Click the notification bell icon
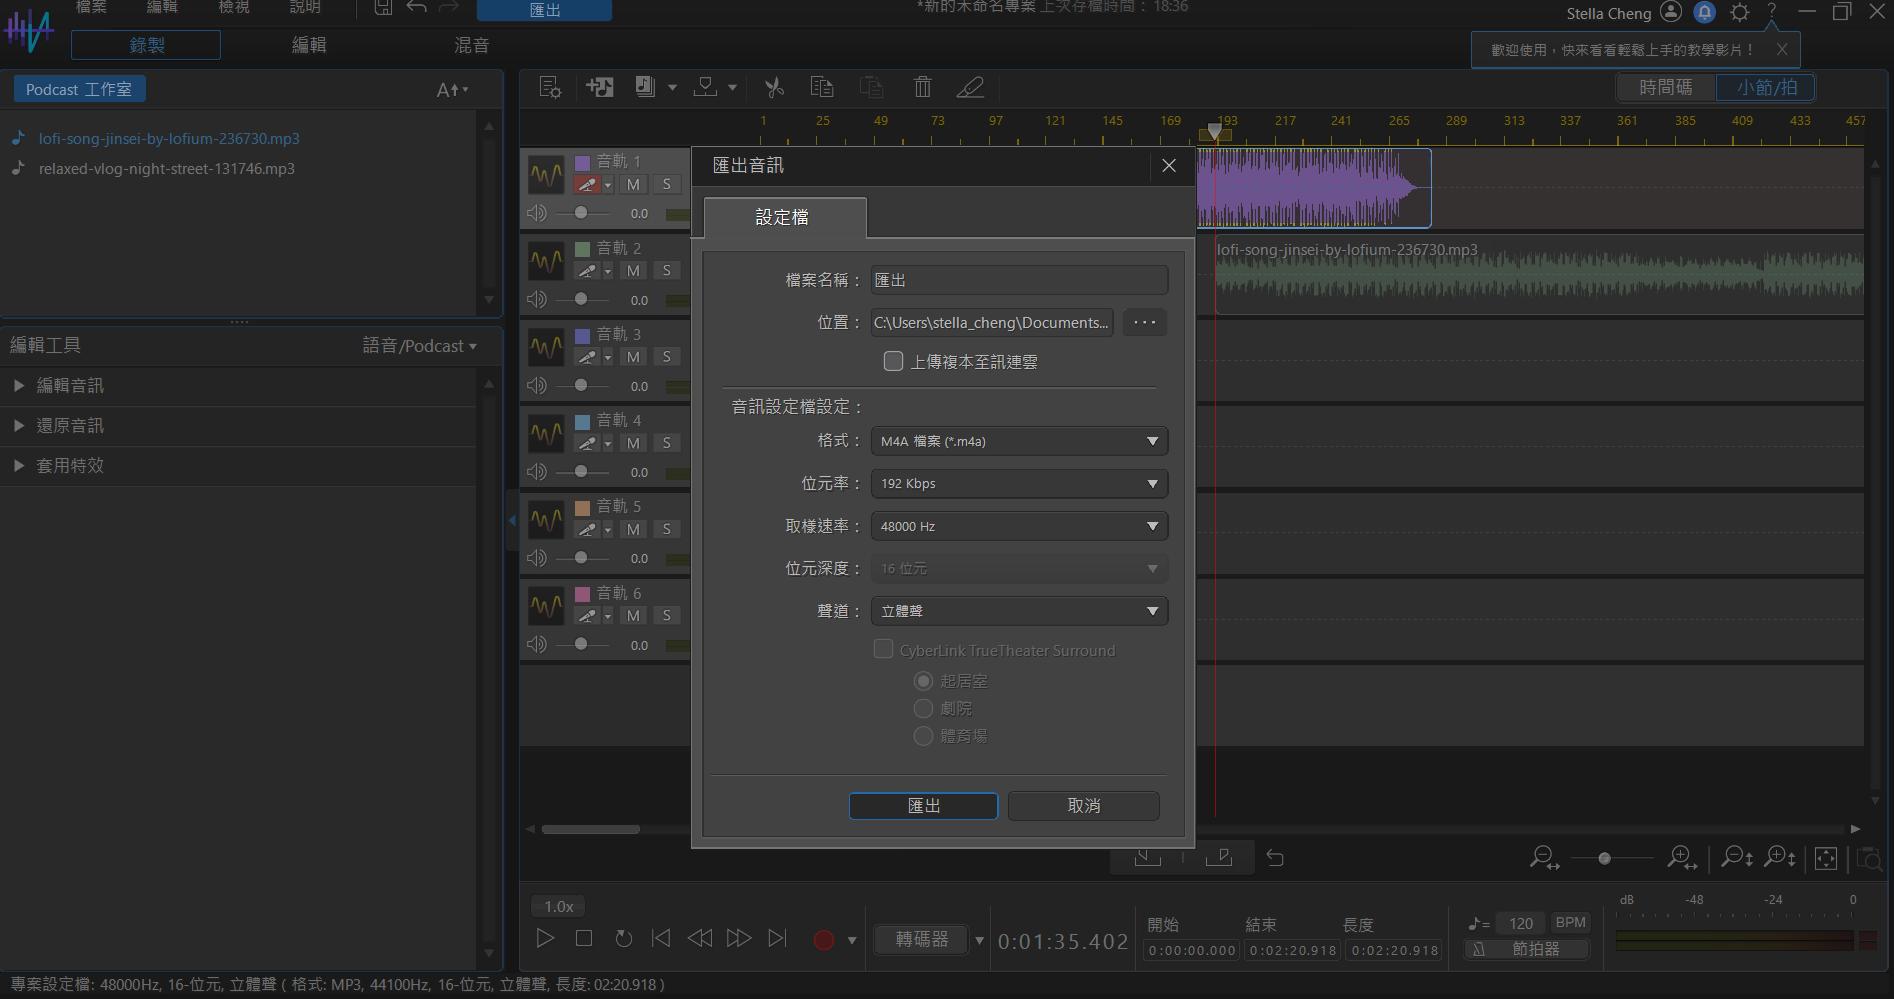The width and height of the screenshot is (1894, 999). point(1705,13)
